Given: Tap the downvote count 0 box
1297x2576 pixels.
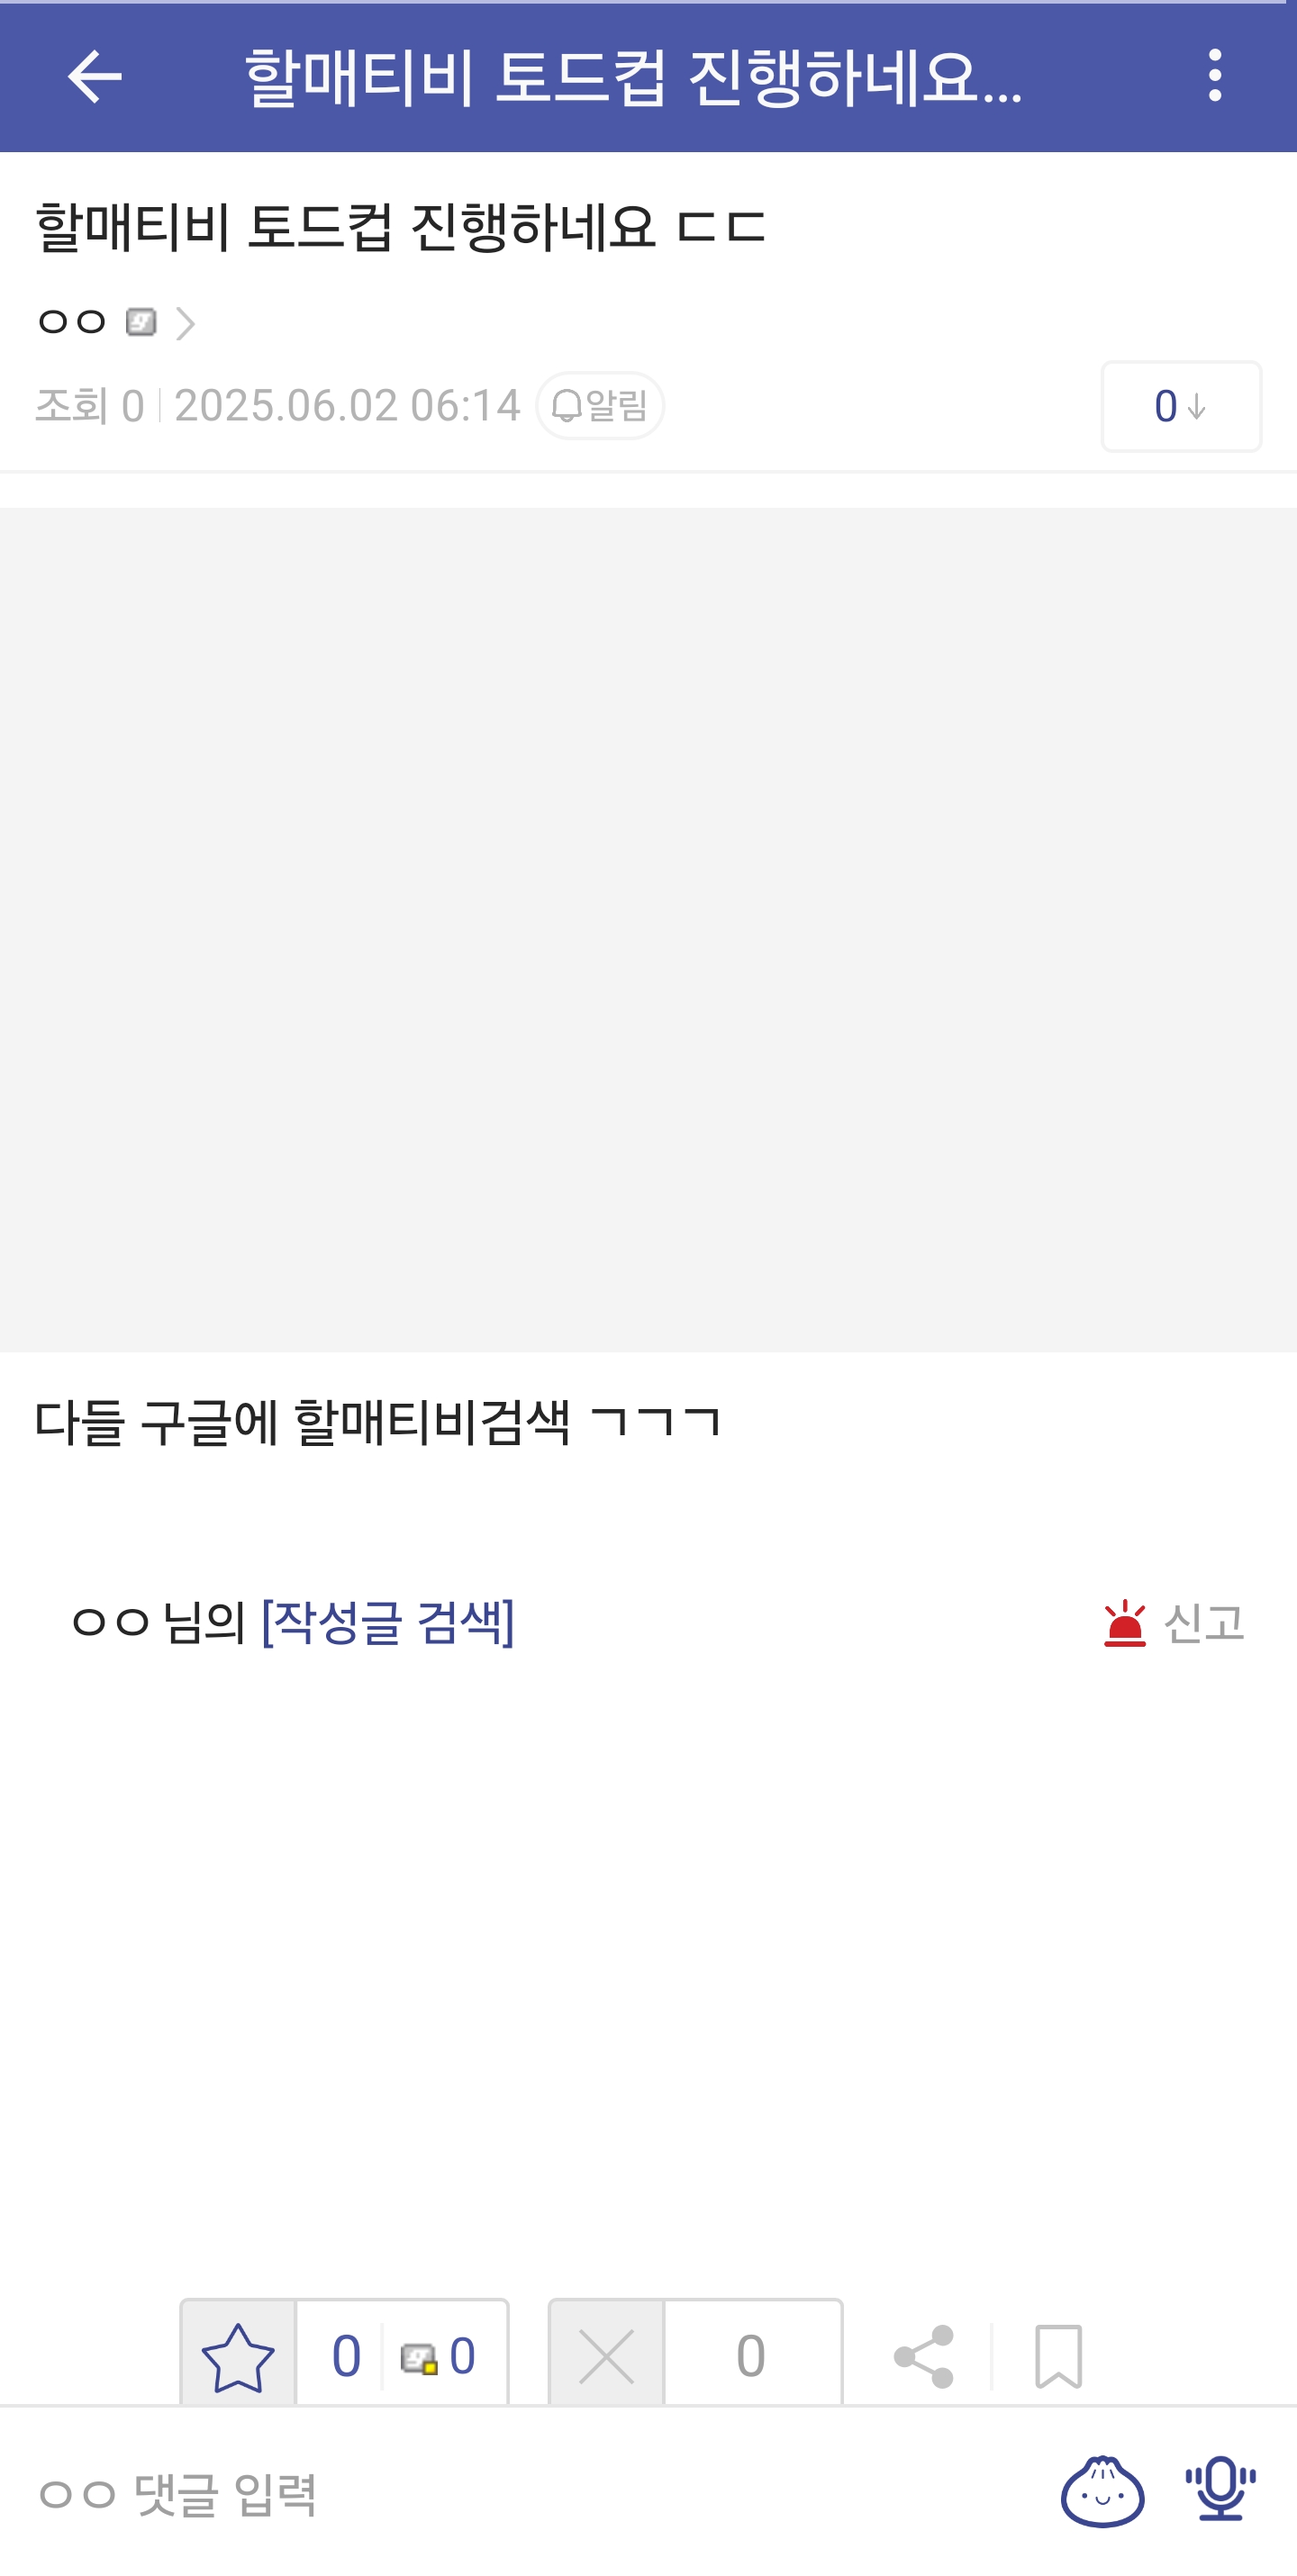Looking at the screenshot, I should click(x=752, y=2356).
